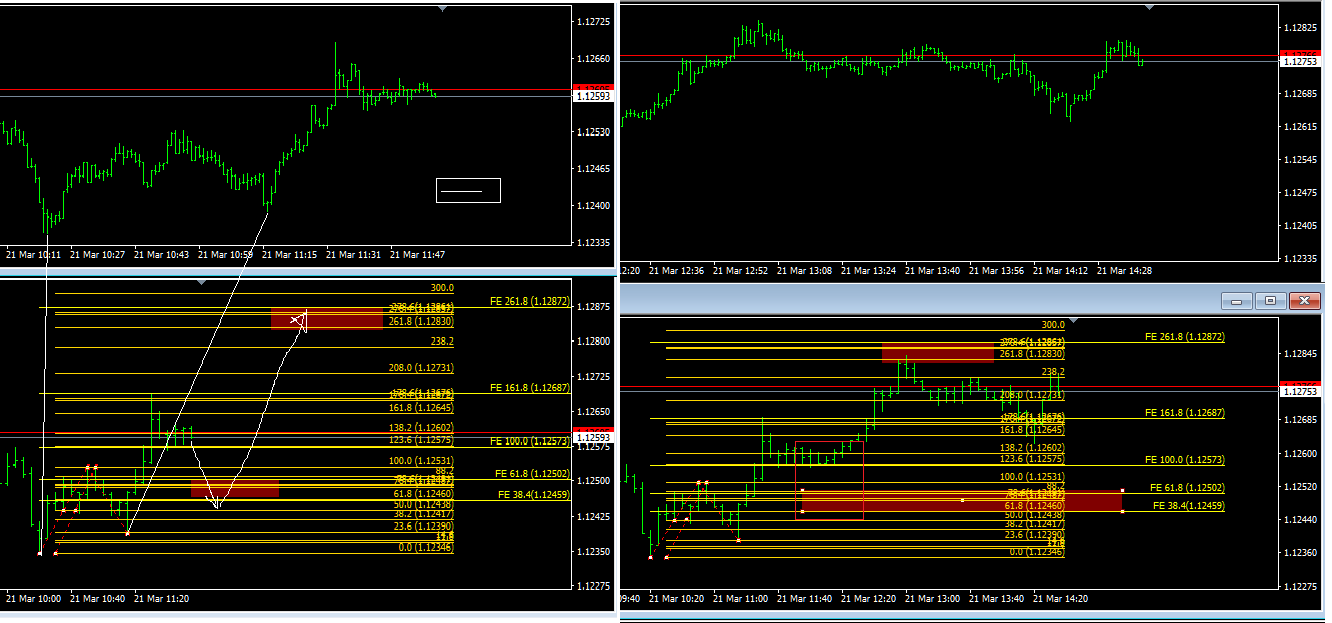Select lower red rectangle in bottom-right chart
The image size is (1332, 623).
[962, 501]
